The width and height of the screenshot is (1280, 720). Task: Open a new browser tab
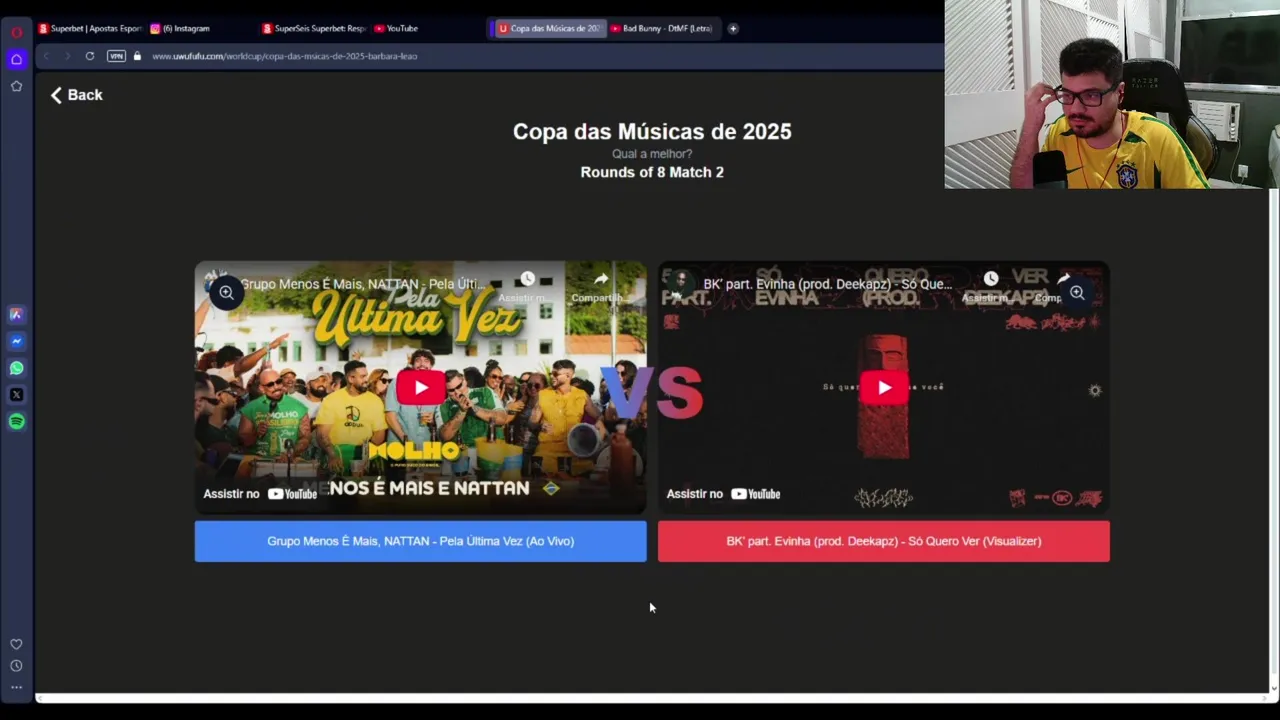733,28
